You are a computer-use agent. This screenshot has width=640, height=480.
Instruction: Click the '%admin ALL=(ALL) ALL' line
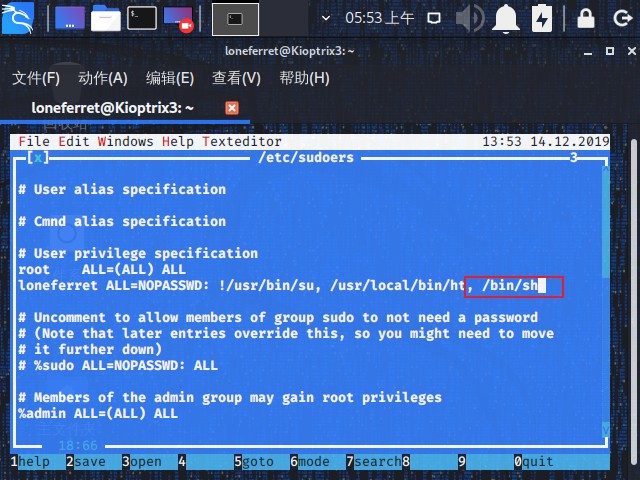98,413
